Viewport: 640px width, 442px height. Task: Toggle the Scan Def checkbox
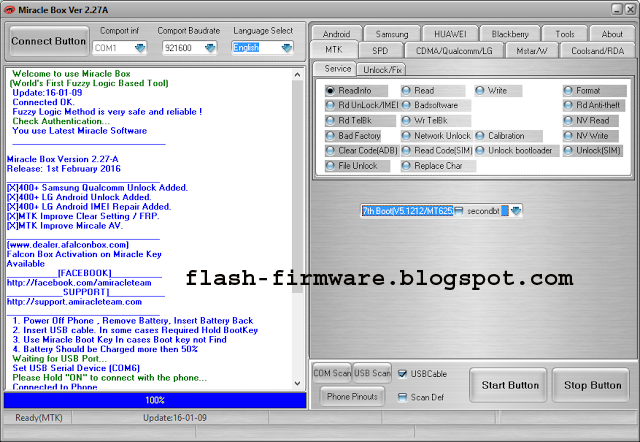pyautogui.click(x=402, y=397)
